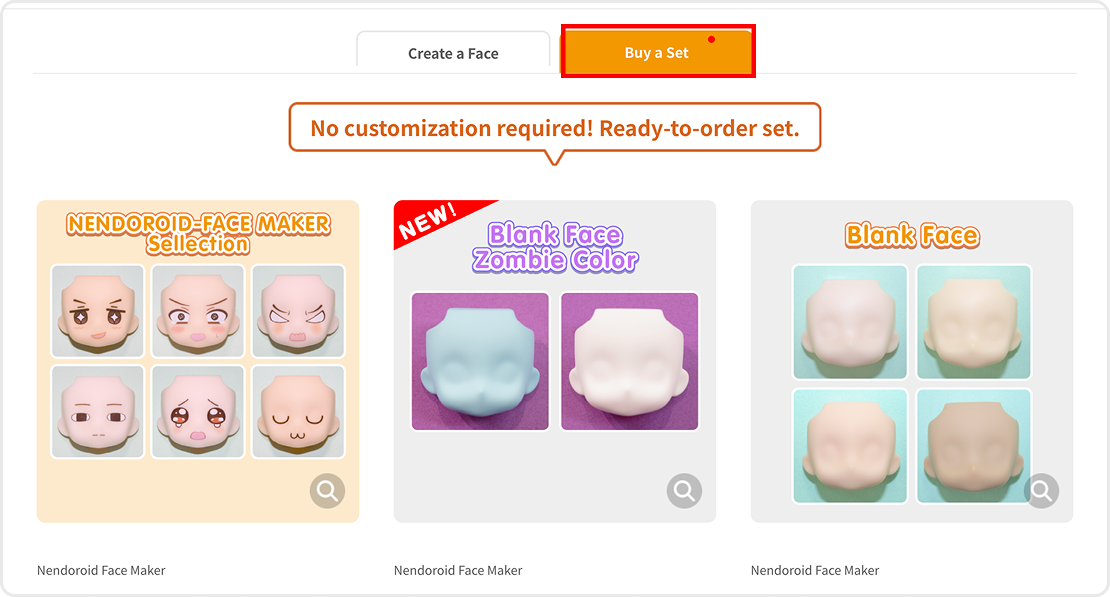This screenshot has height=597, width=1110.
Task: Open the Nendoroid Face Maker Selection title
Action: click(198, 234)
